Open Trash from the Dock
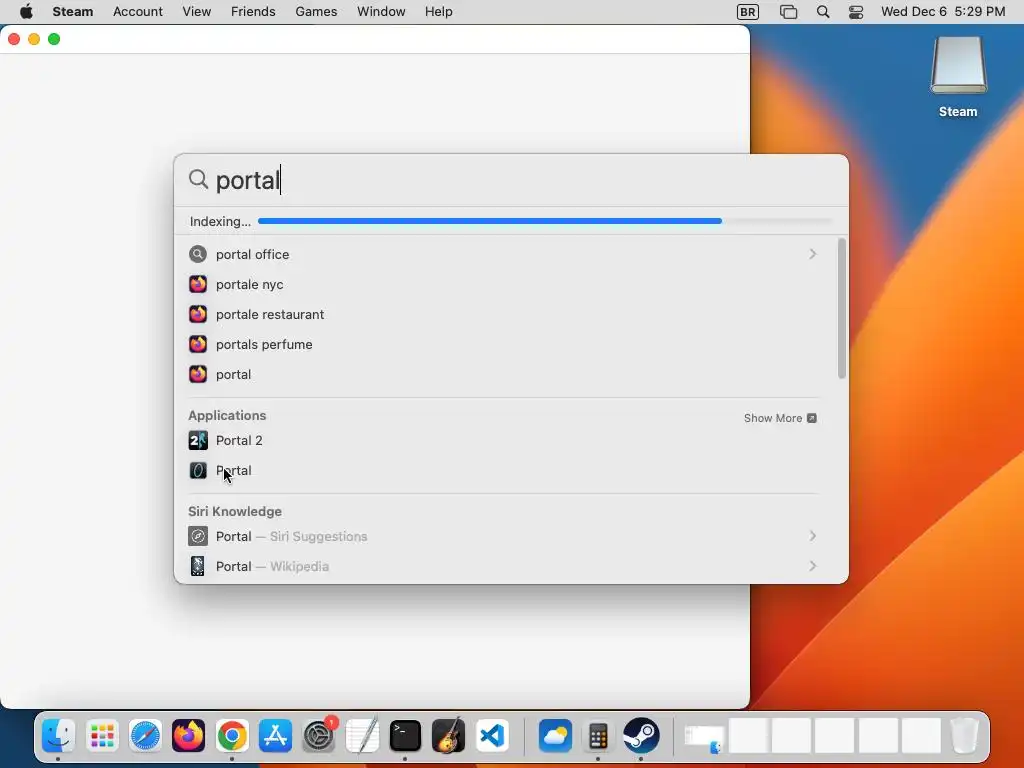The width and height of the screenshot is (1024, 768). [965, 736]
